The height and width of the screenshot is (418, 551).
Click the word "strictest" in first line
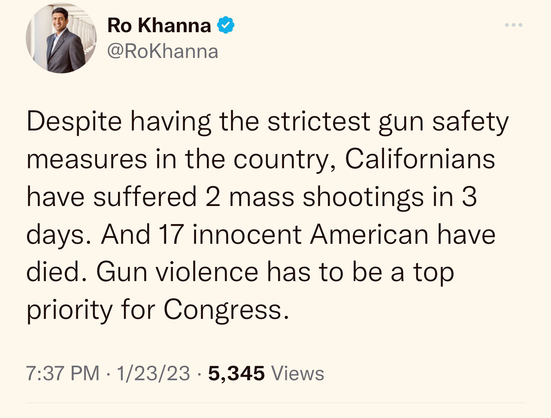(x=319, y=121)
